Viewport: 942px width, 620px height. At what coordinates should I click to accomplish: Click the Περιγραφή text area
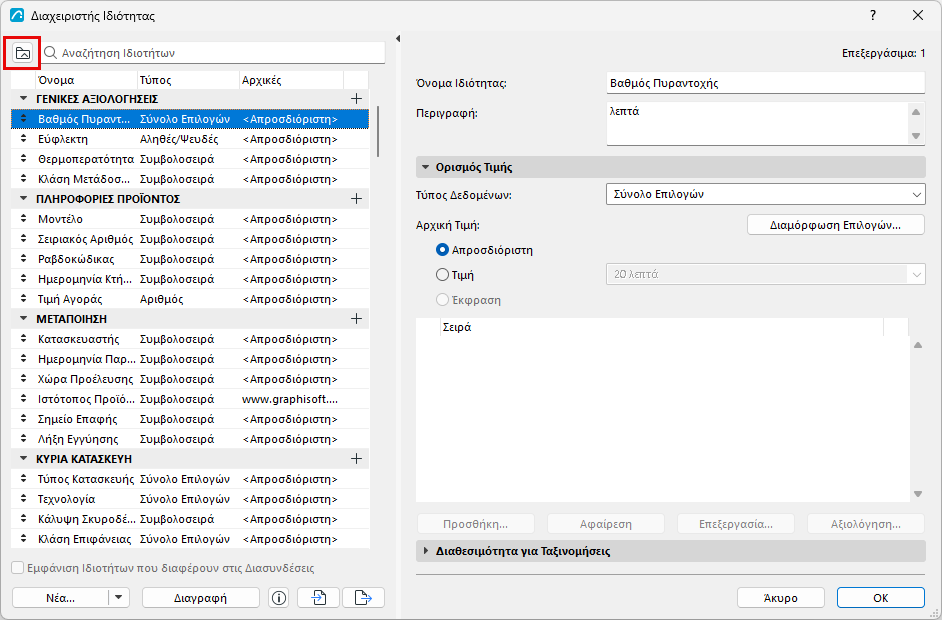pyautogui.click(x=758, y=124)
